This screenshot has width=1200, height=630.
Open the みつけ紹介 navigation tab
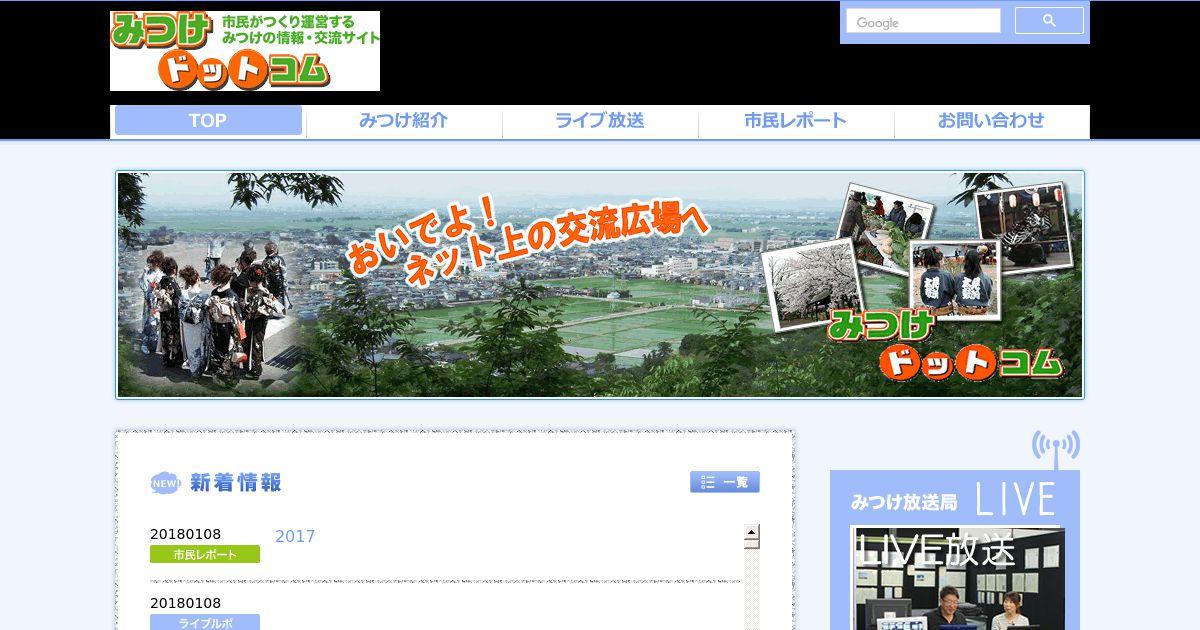(404, 121)
